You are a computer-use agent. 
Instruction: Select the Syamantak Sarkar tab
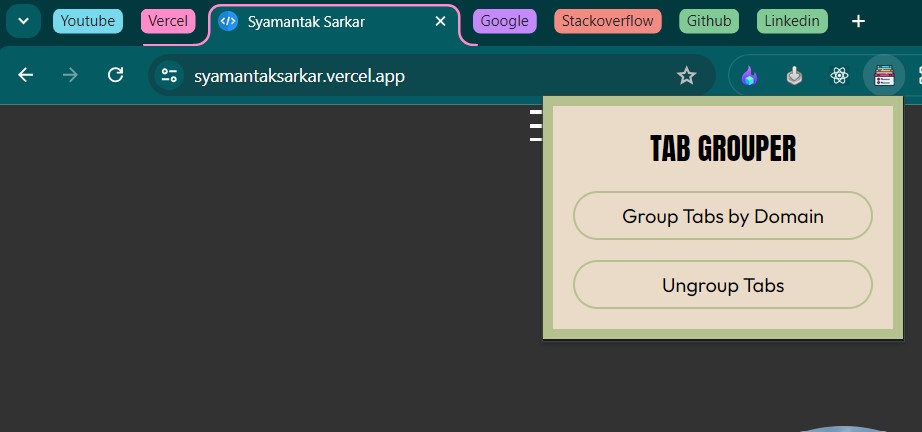click(333, 22)
